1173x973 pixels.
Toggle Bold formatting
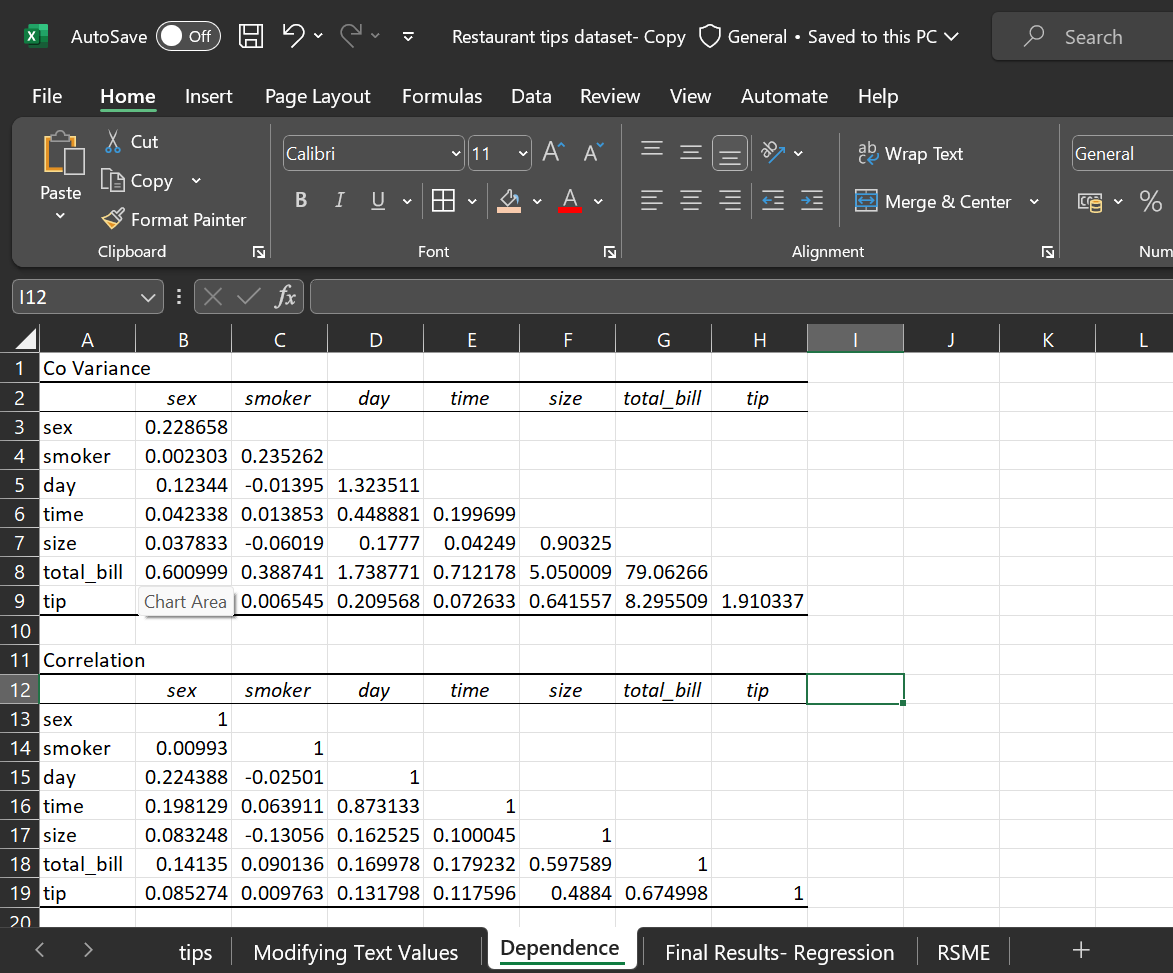pyautogui.click(x=301, y=201)
